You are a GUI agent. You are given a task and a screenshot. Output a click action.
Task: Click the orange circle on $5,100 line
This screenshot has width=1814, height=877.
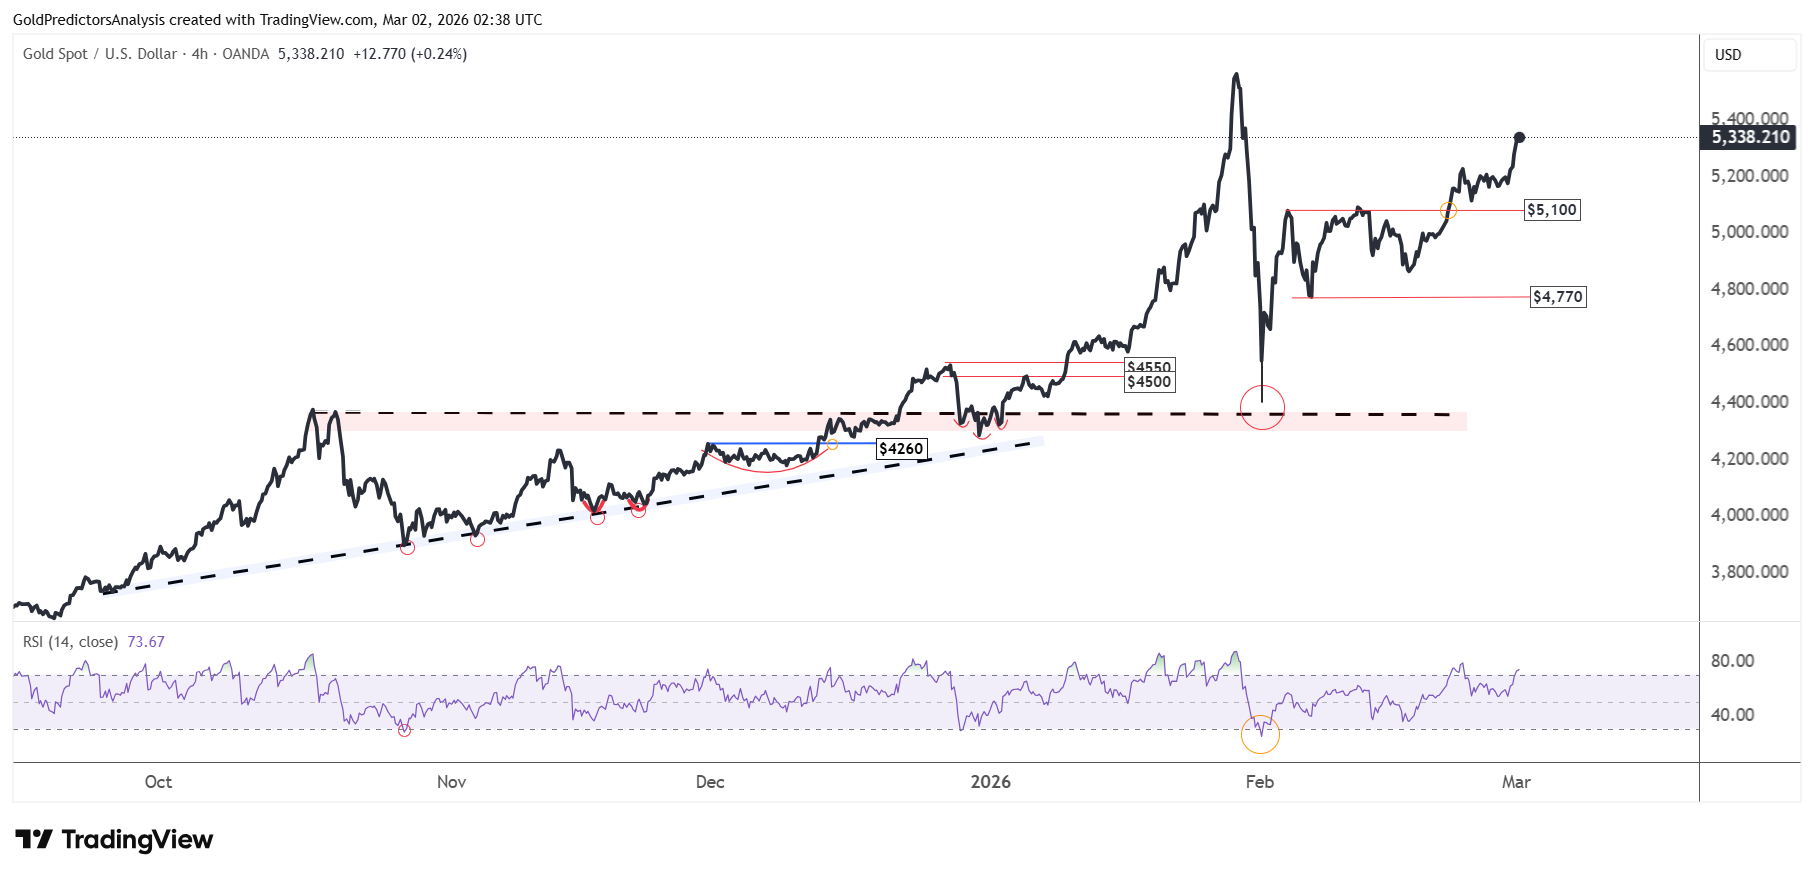(1448, 211)
